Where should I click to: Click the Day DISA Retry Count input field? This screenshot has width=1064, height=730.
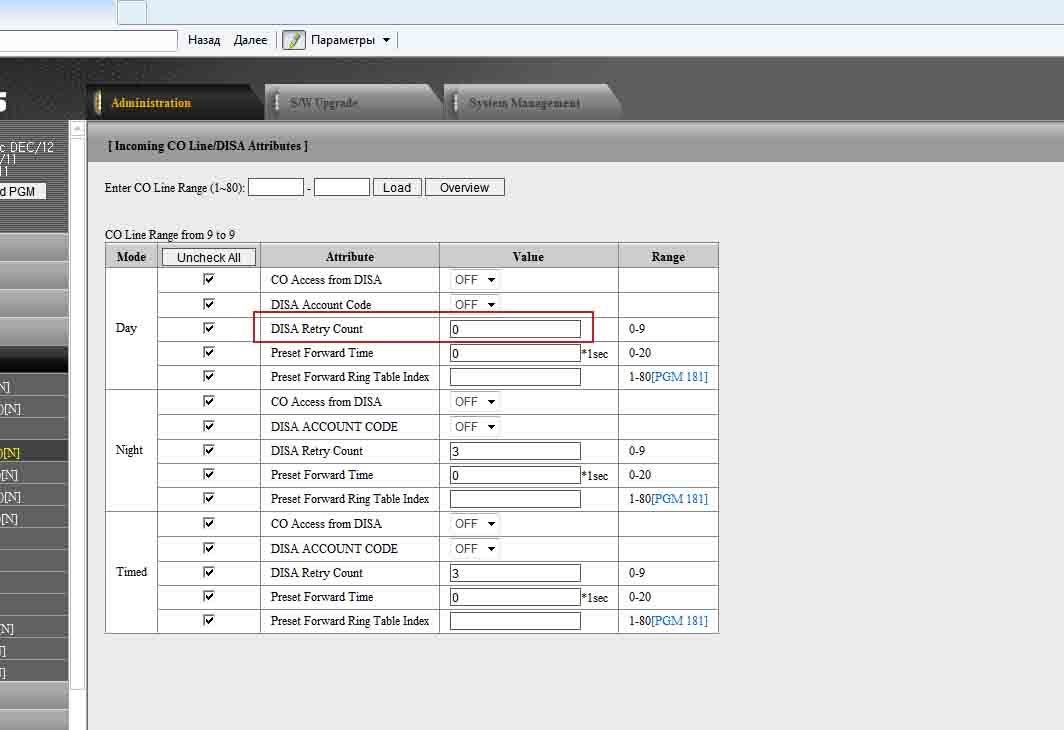click(x=515, y=329)
